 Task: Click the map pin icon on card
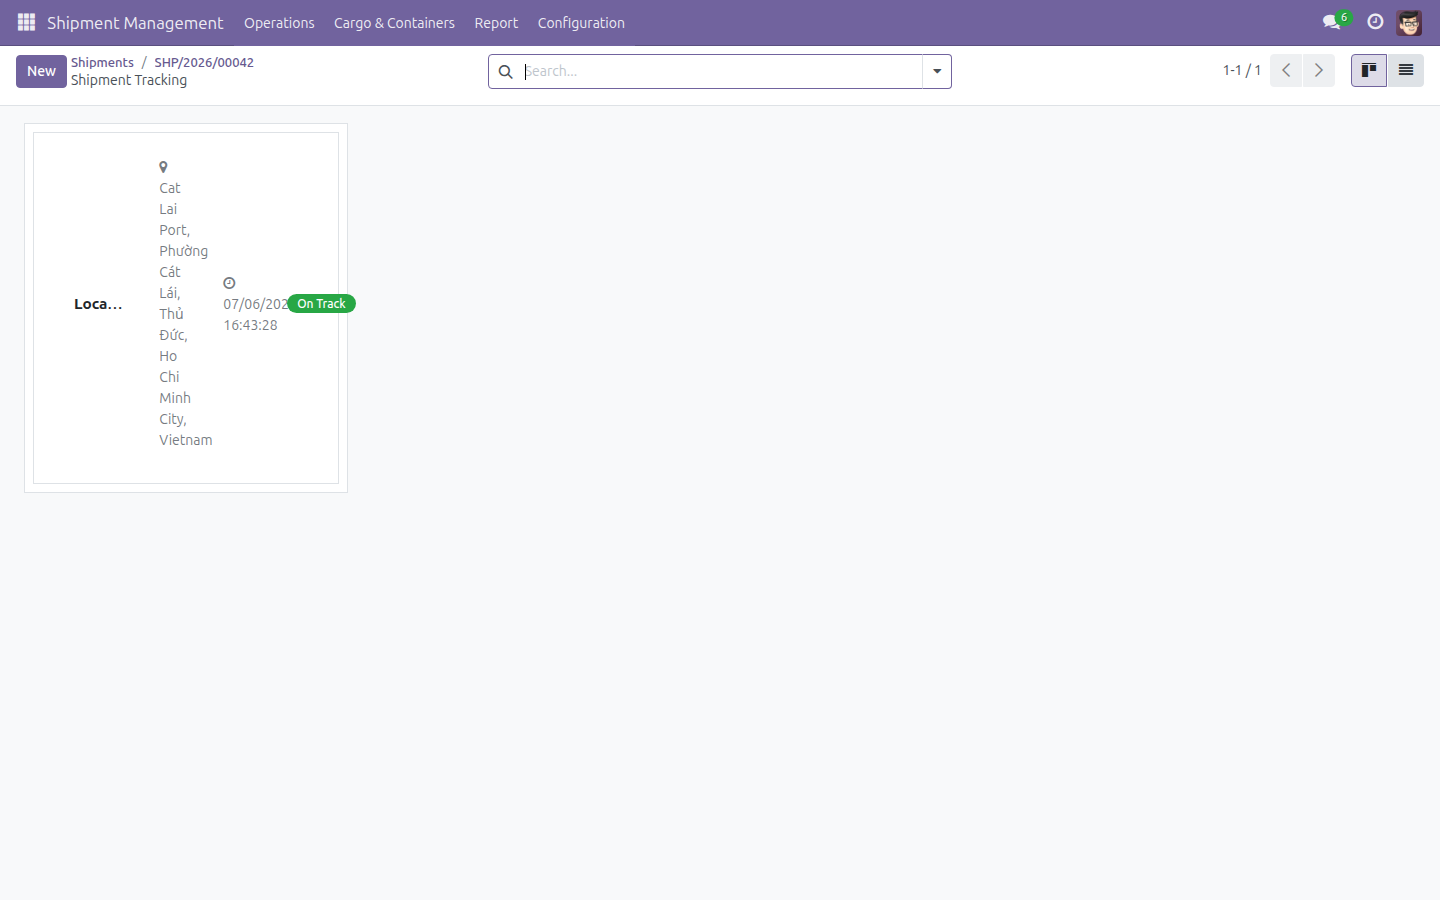click(x=163, y=167)
